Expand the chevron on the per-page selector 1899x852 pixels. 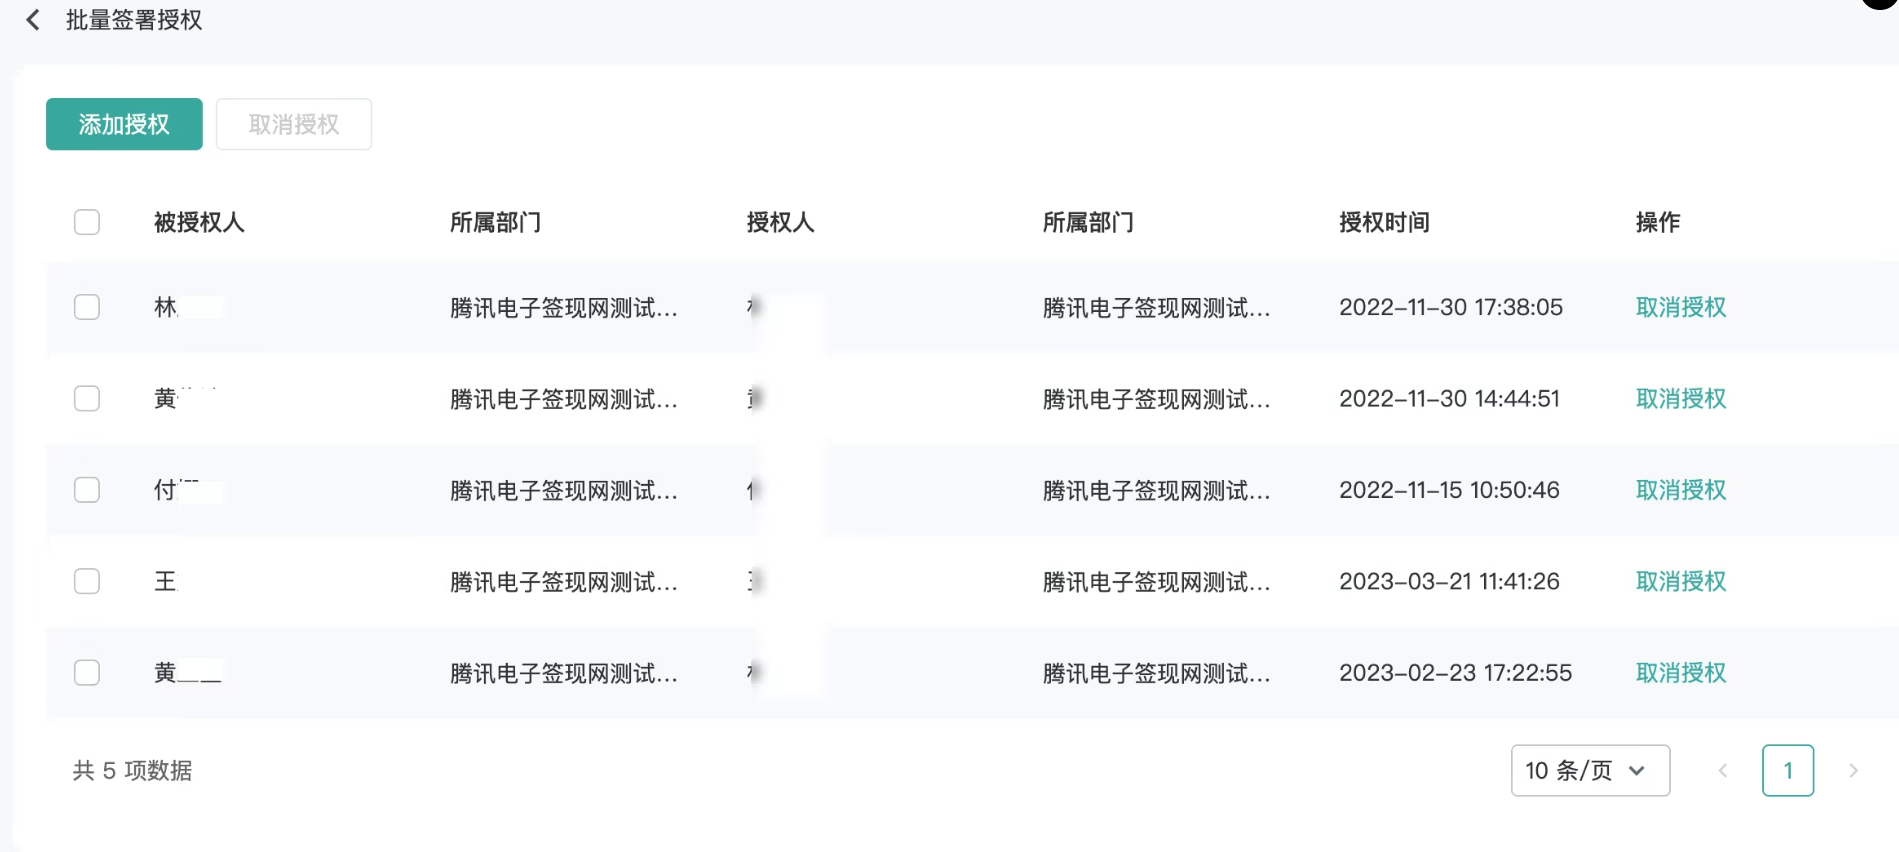pos(1637,770)
